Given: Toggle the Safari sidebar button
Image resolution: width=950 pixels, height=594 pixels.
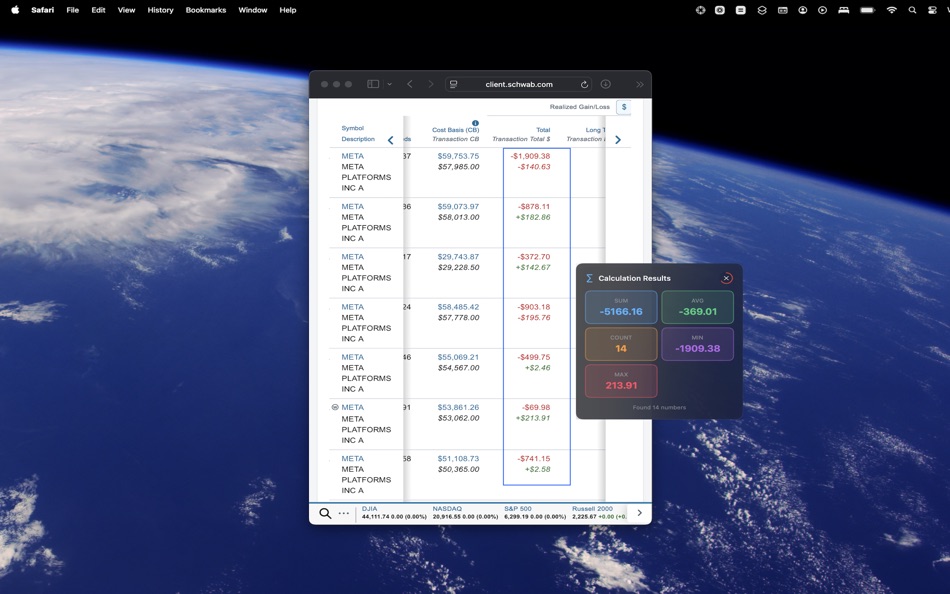Looking at the screenshot, I should tap(373, 84).
